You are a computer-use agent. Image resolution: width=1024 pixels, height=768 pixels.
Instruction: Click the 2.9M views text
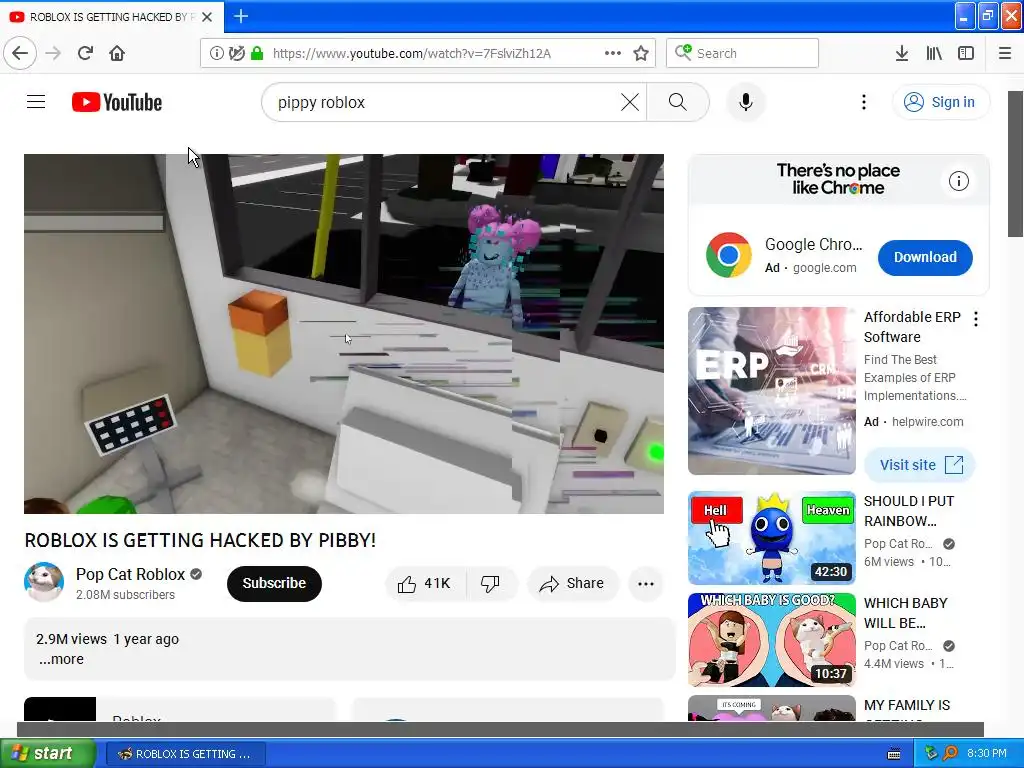click(71, 639)
